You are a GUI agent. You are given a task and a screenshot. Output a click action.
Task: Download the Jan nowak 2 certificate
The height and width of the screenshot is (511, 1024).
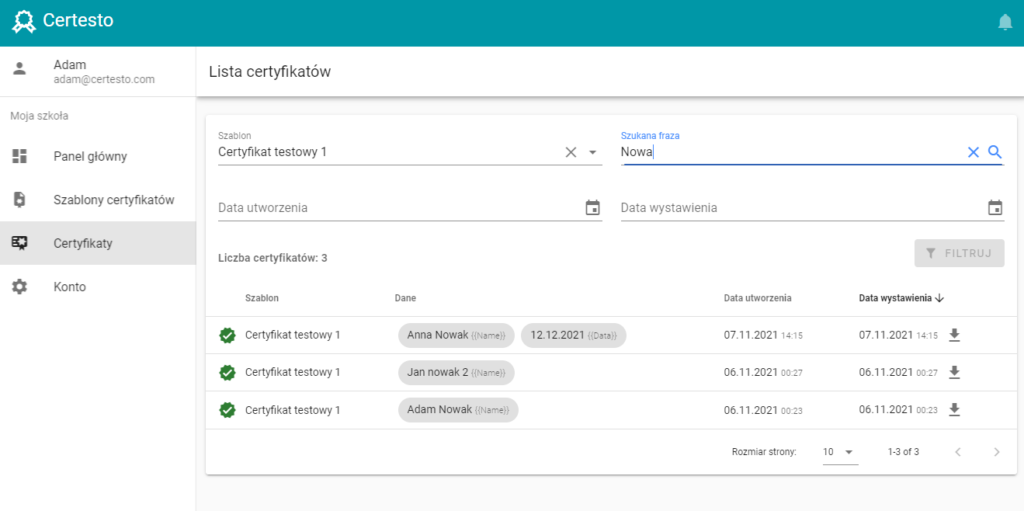coord(954,372)
